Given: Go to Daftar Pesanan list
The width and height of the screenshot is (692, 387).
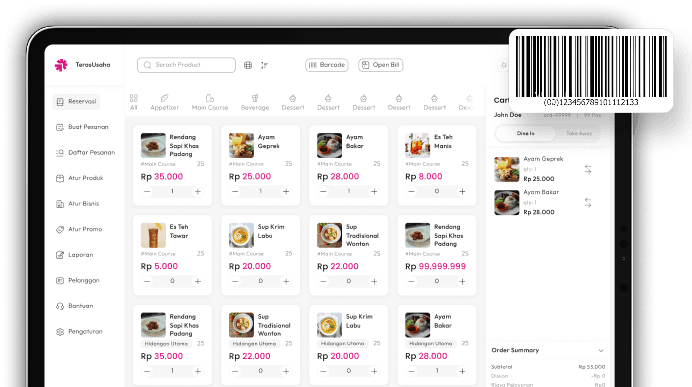Looking at the screenshot, I should tap(86, 153).
